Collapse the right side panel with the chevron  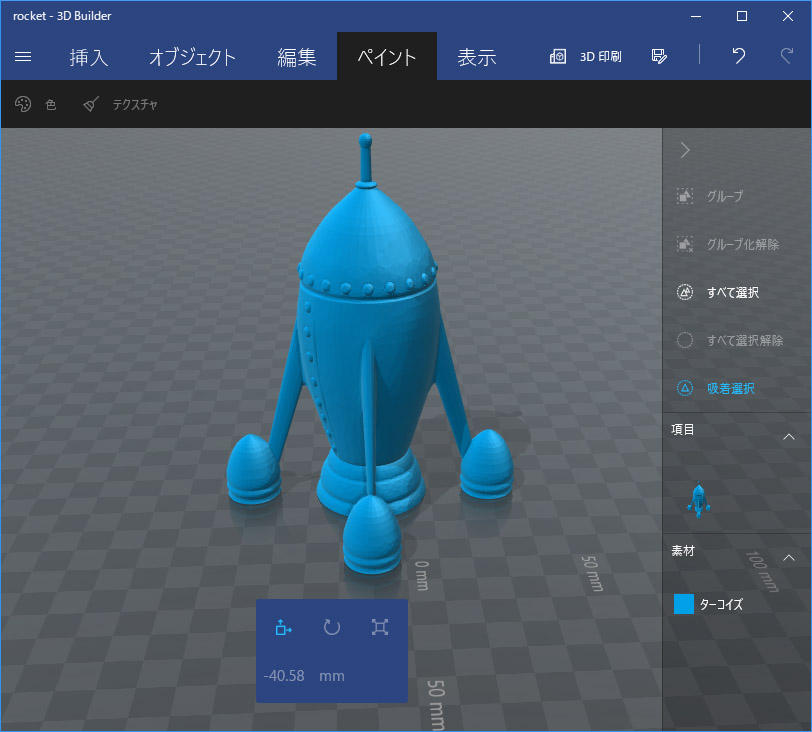[x=685, y=150]
